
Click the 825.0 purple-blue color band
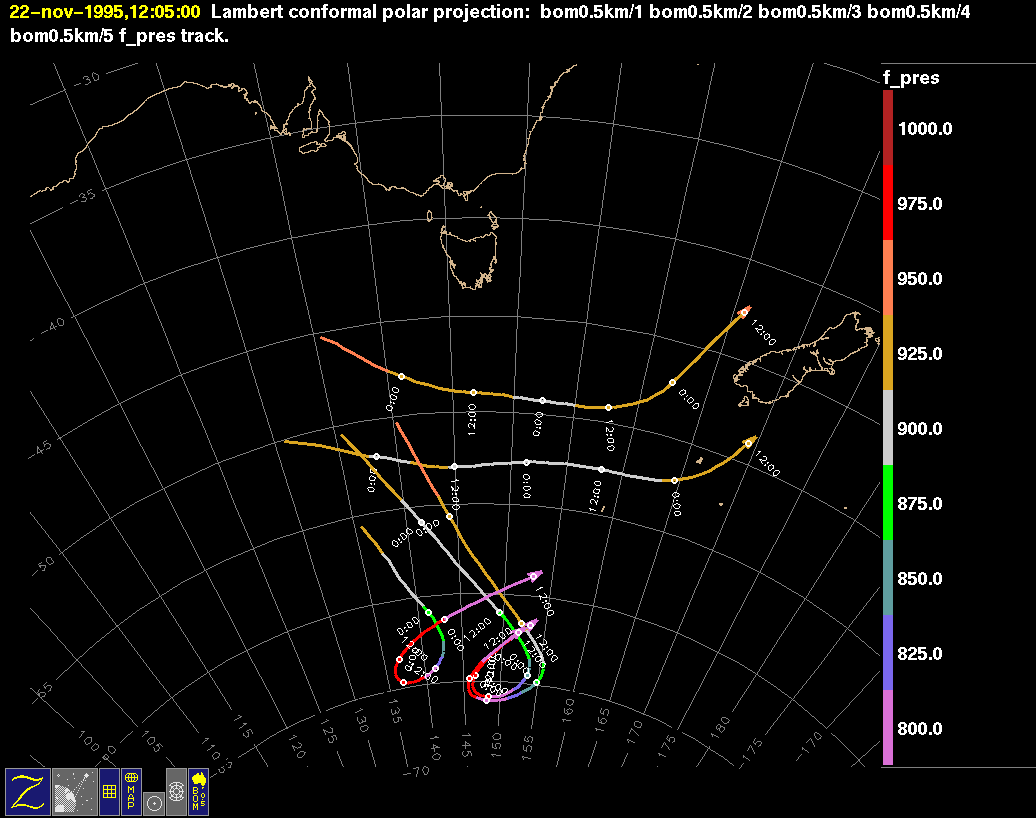pos(888,653)
